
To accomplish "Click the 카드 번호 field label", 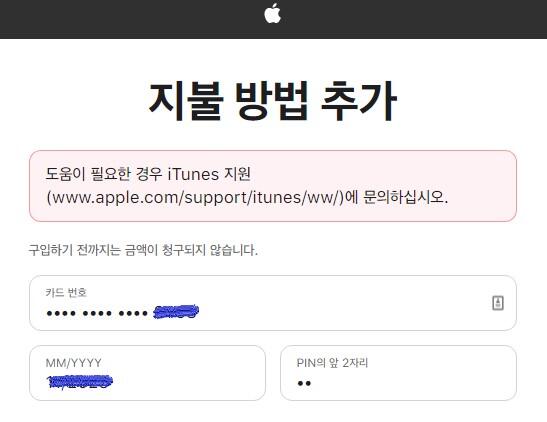I will (x=66, y=292).
